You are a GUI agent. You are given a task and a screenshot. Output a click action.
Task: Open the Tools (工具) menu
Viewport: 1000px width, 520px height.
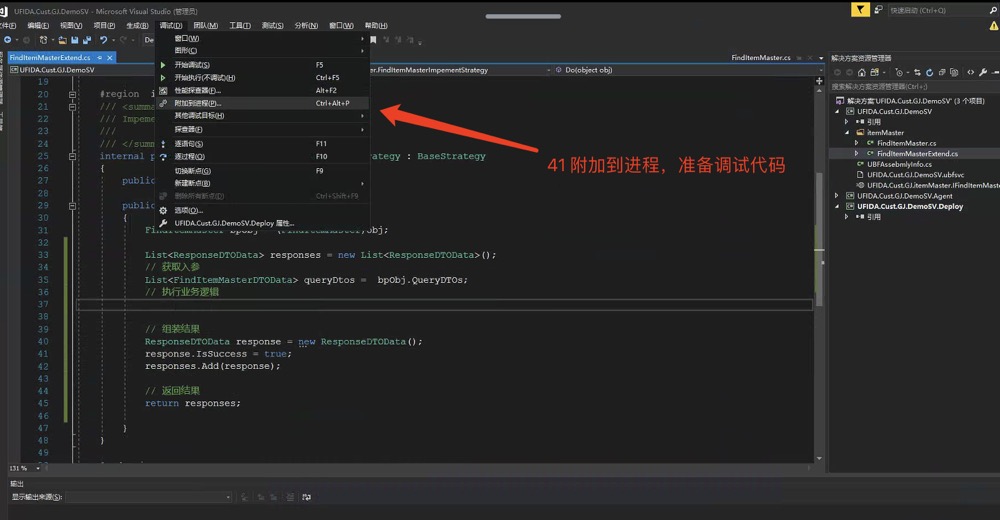click(x=239, y=25)
